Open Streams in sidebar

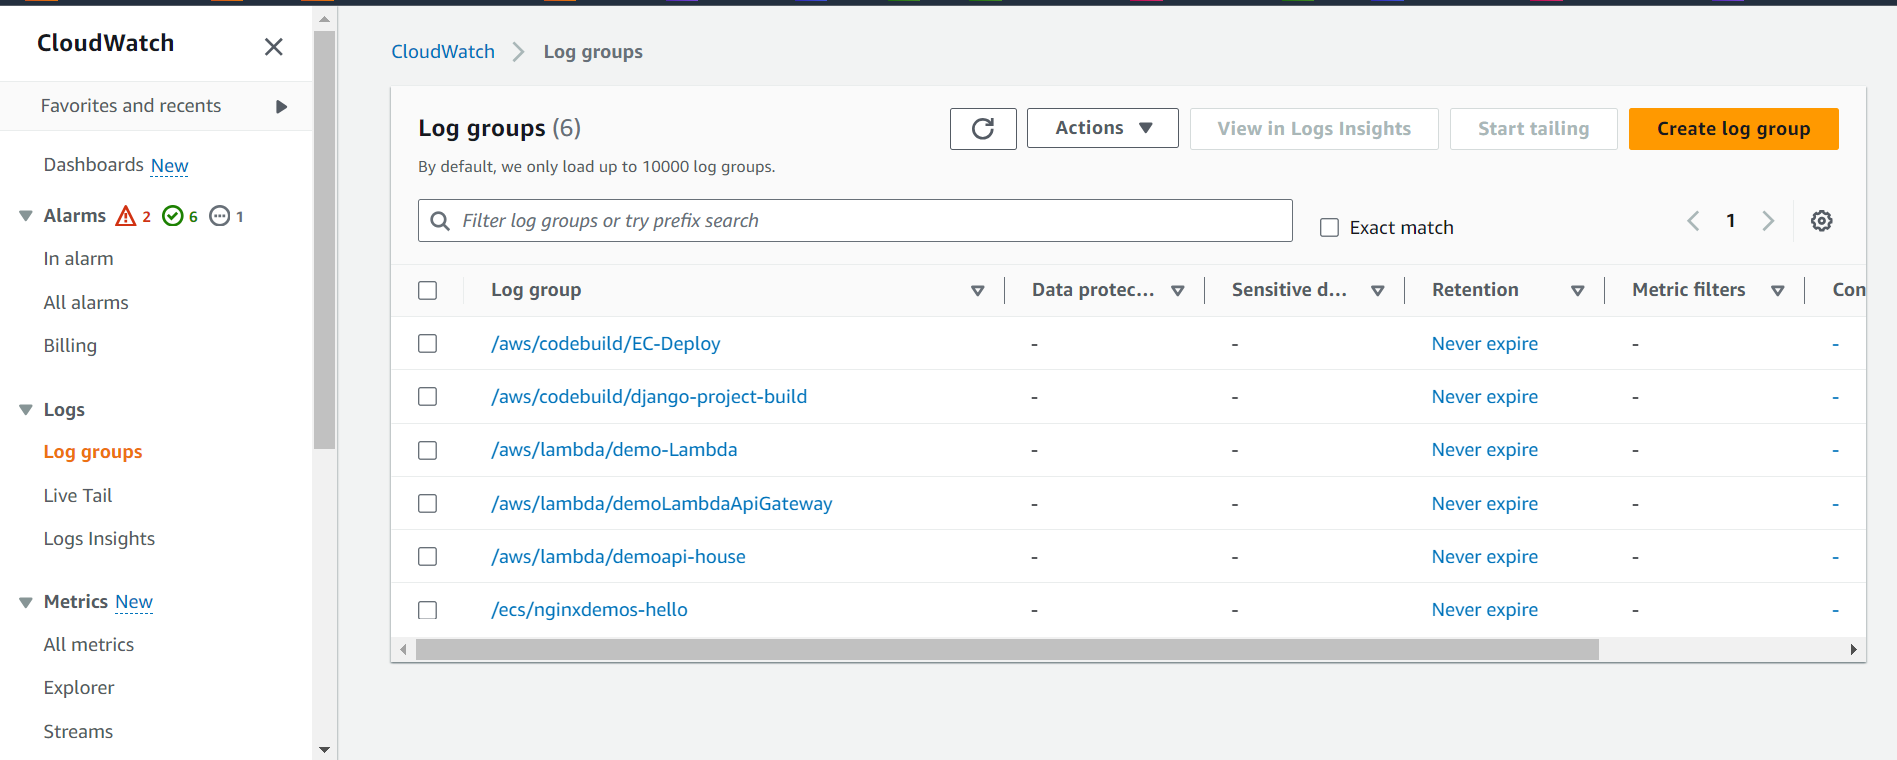pos(78,732)
